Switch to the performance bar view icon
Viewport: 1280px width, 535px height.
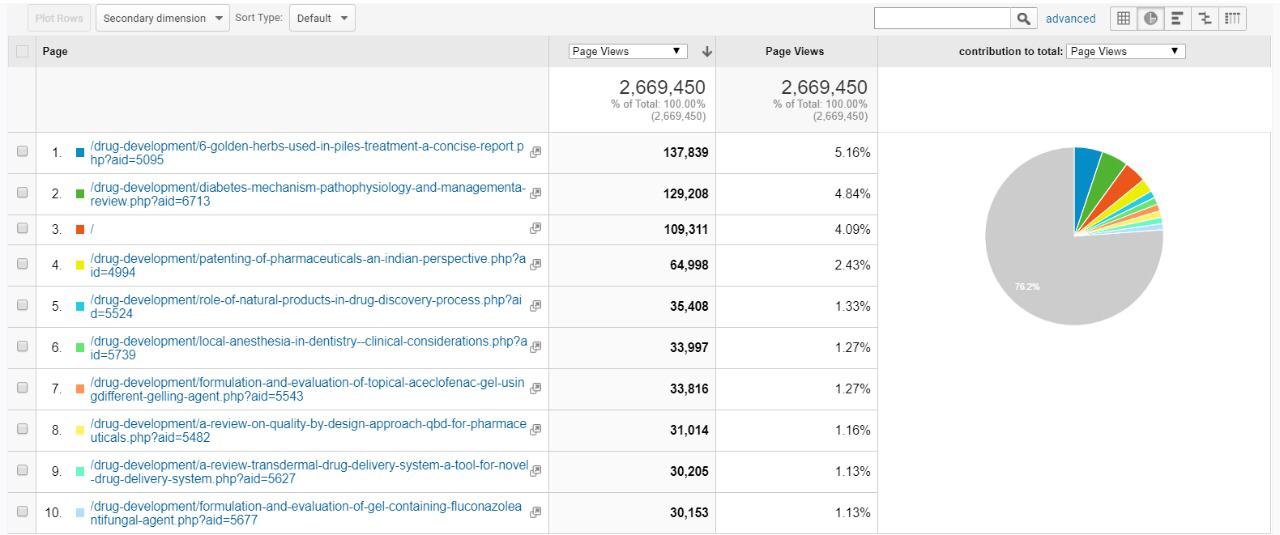pos(1177,18)
